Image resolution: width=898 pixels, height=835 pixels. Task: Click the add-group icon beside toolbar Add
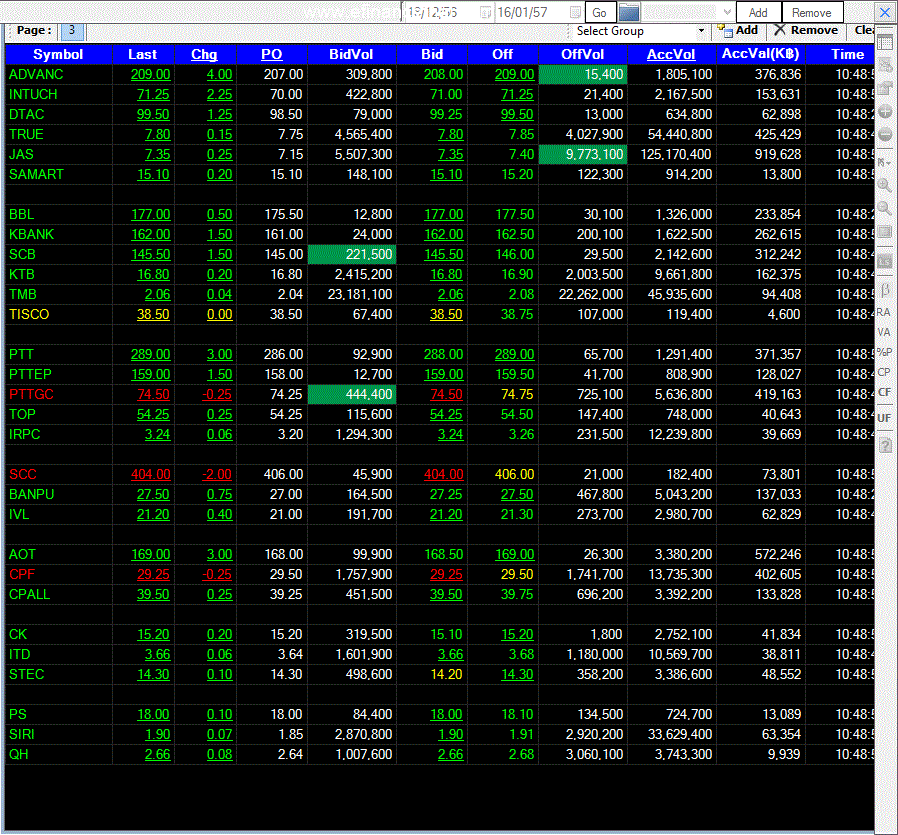click(x=725, y=30)
